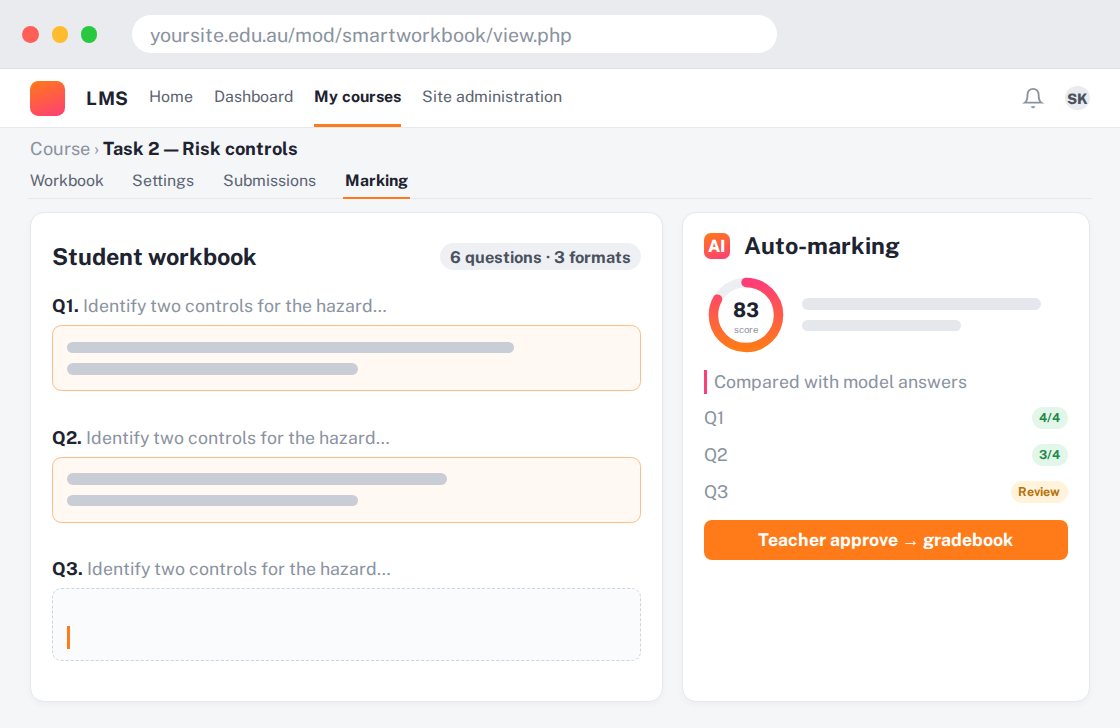The width and height of the screenshot is (1120, 728).
Task: Click the Q2. question prompt text
Action: pos(221,438)
